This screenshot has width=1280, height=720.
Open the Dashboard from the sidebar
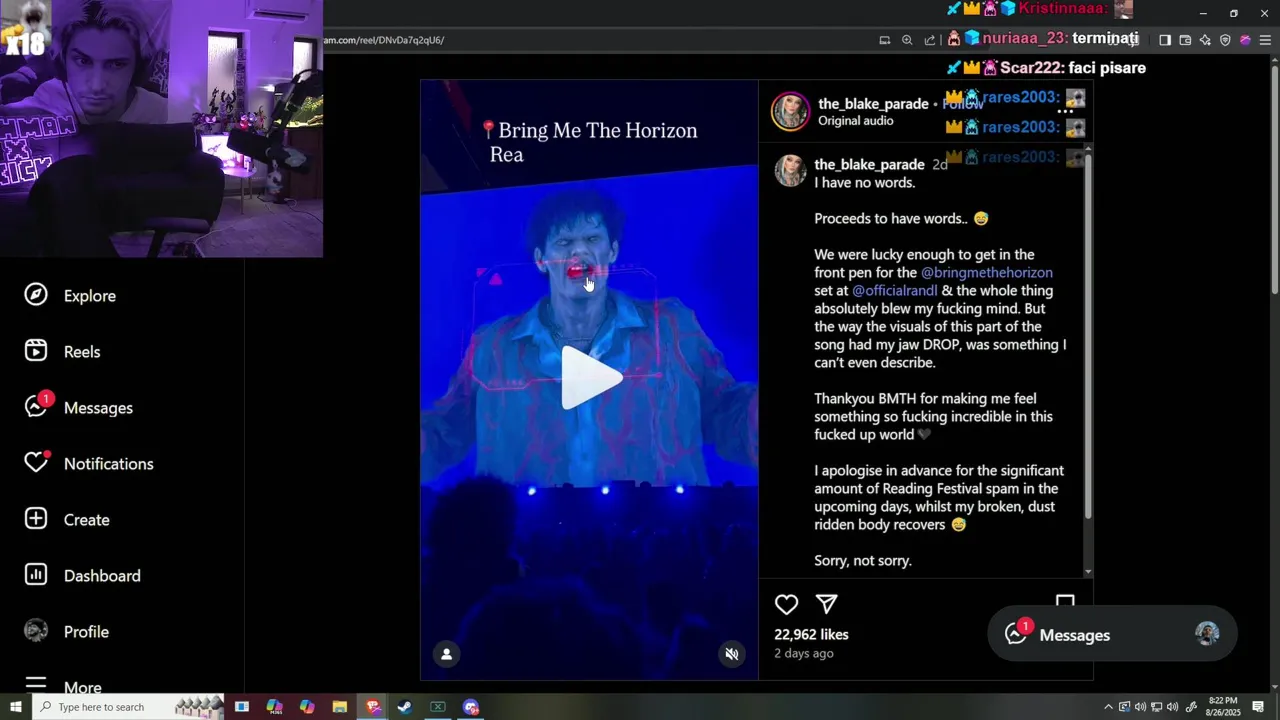(82, 575)
